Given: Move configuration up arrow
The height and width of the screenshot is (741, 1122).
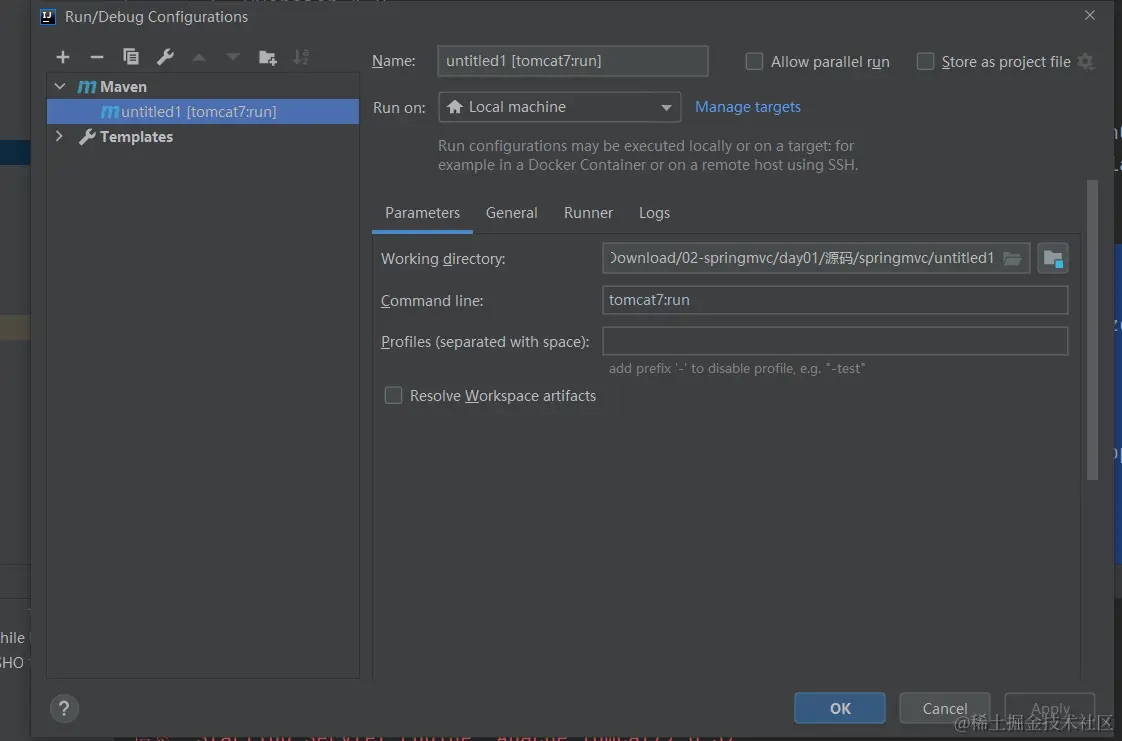Looking at the screenshot, I should click(x=199, y=57).
